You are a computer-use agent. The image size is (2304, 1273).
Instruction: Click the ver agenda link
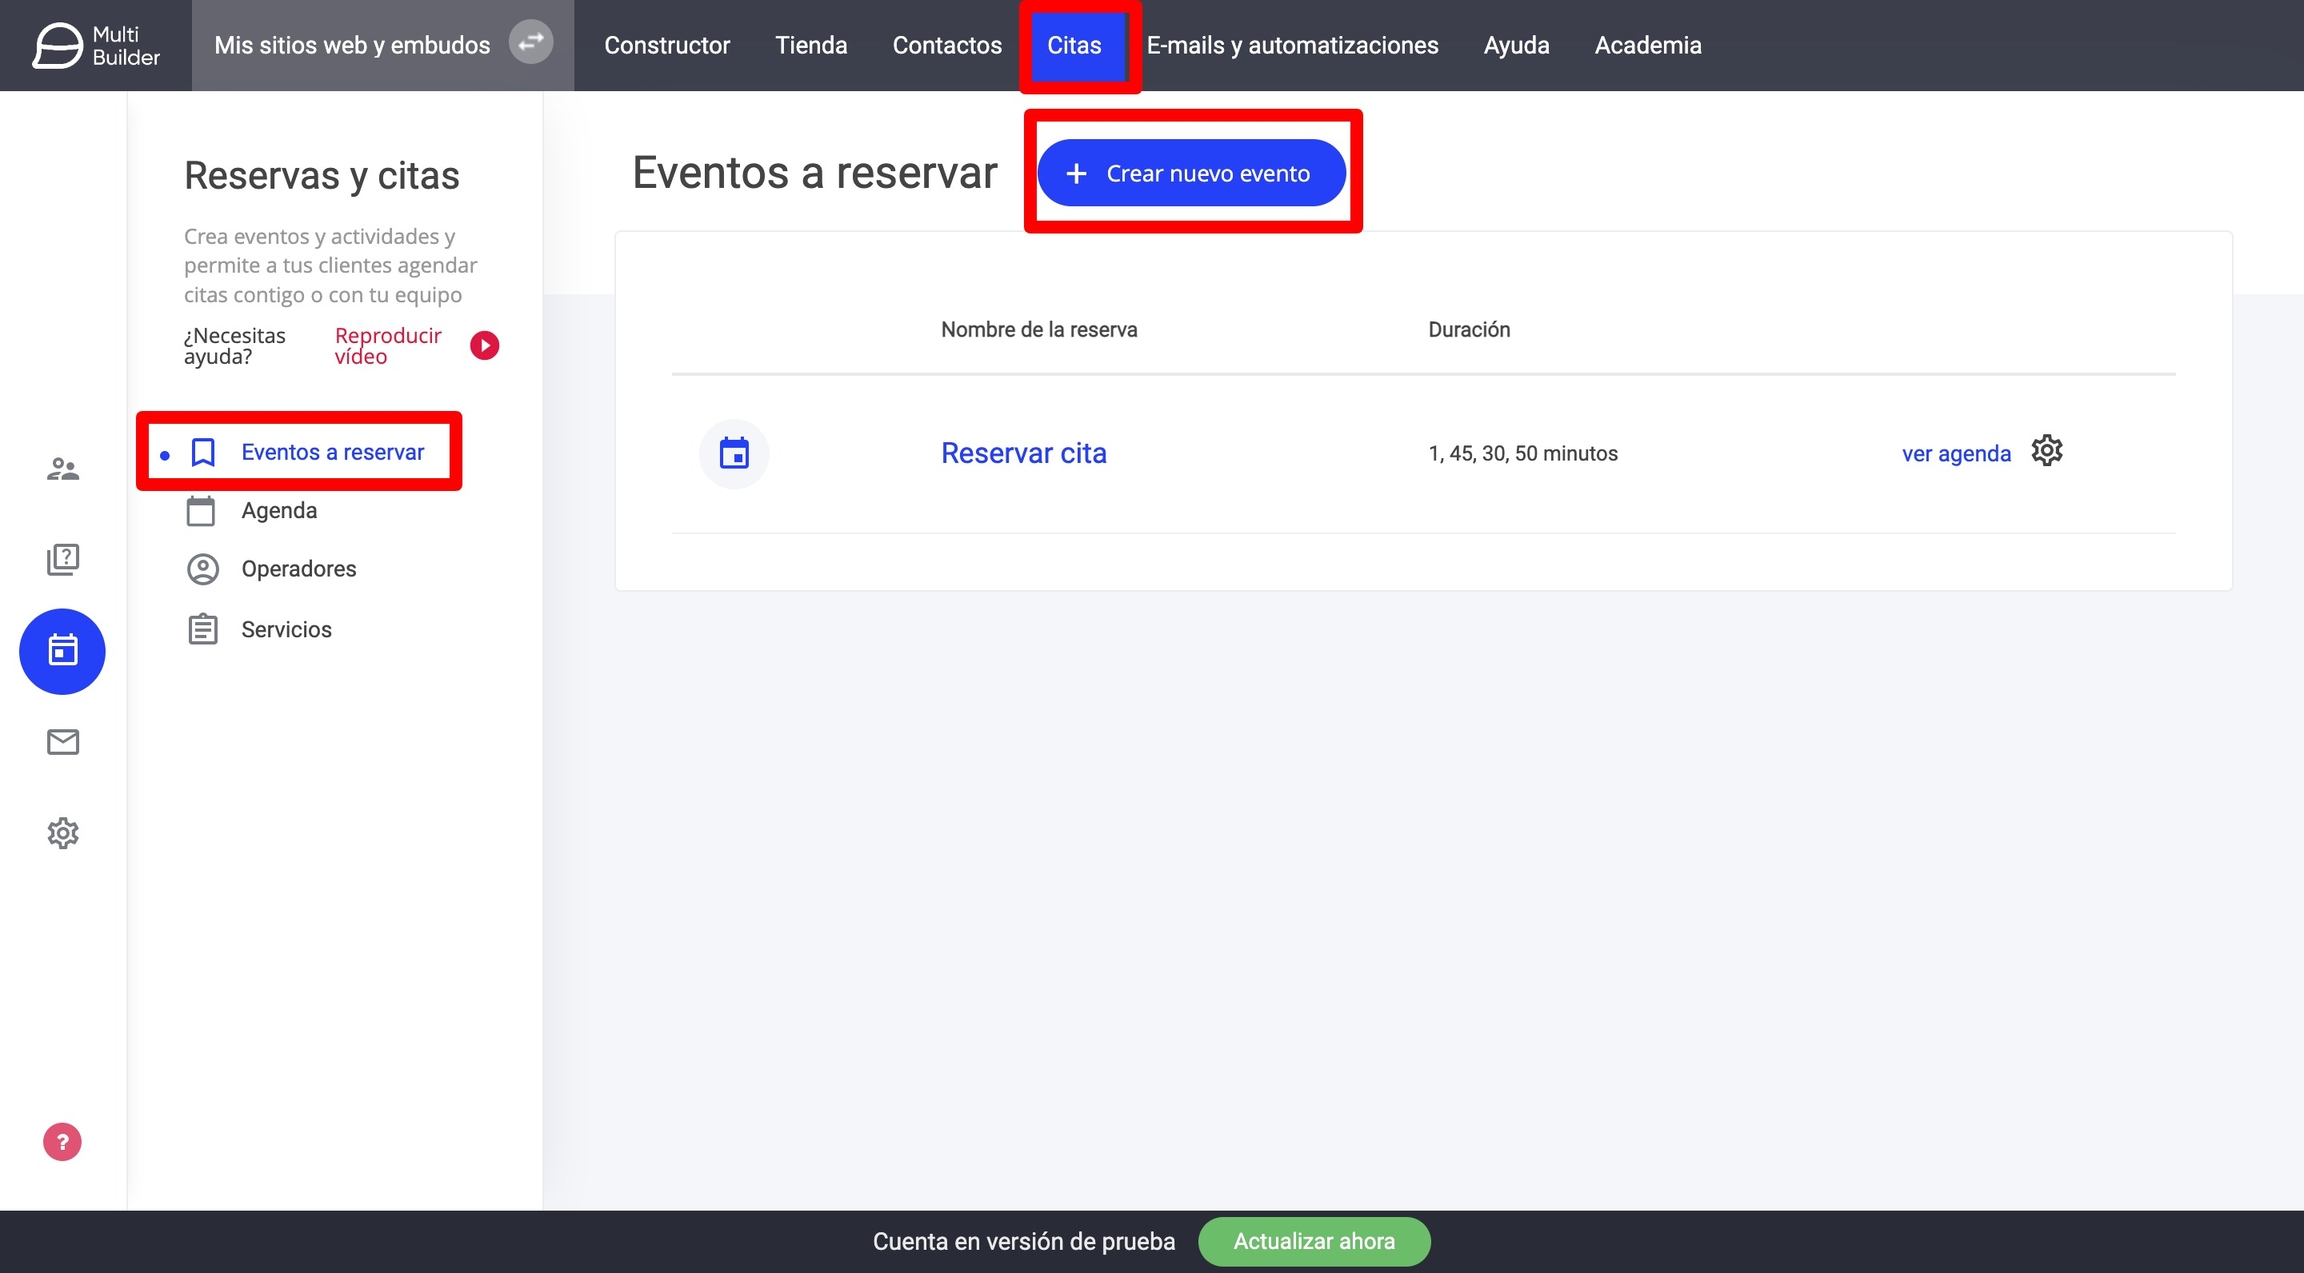(x=1956, y=453)
